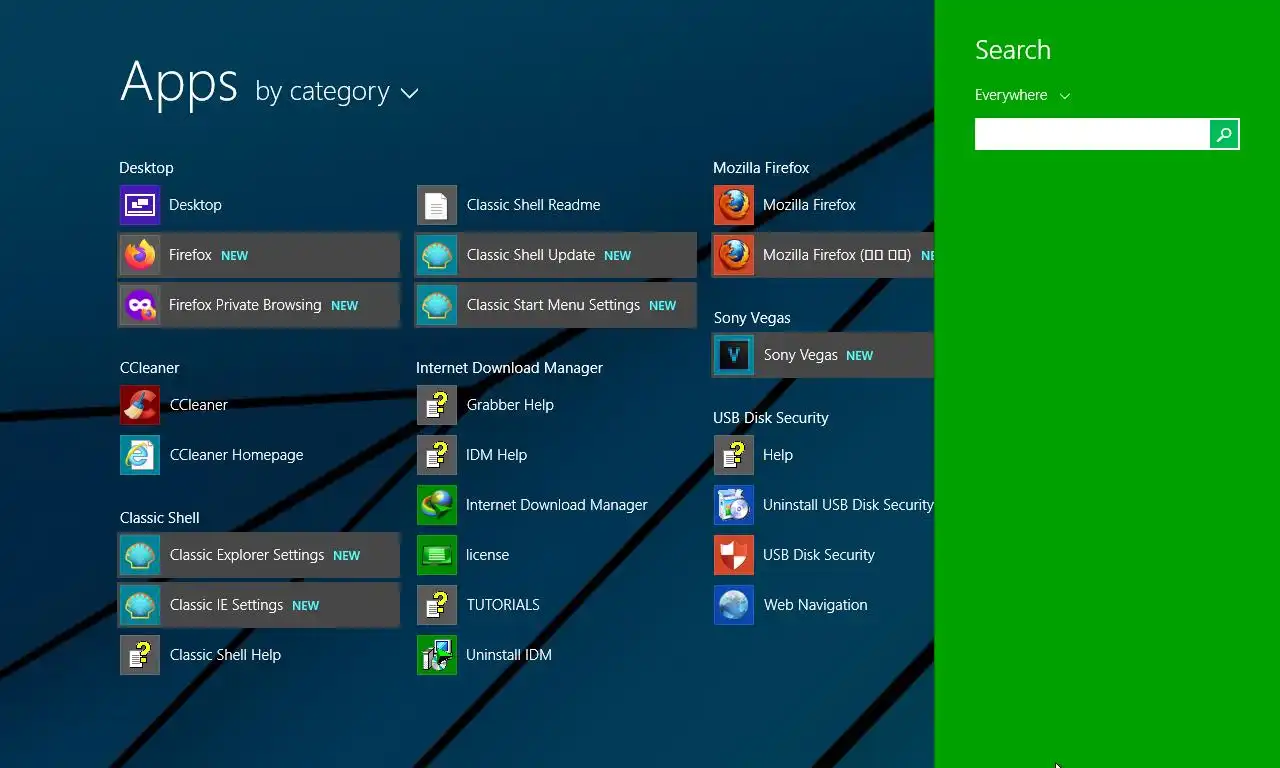Launch the Sony Vegas icon
The image size is (1280, 768).
point(734,355)
